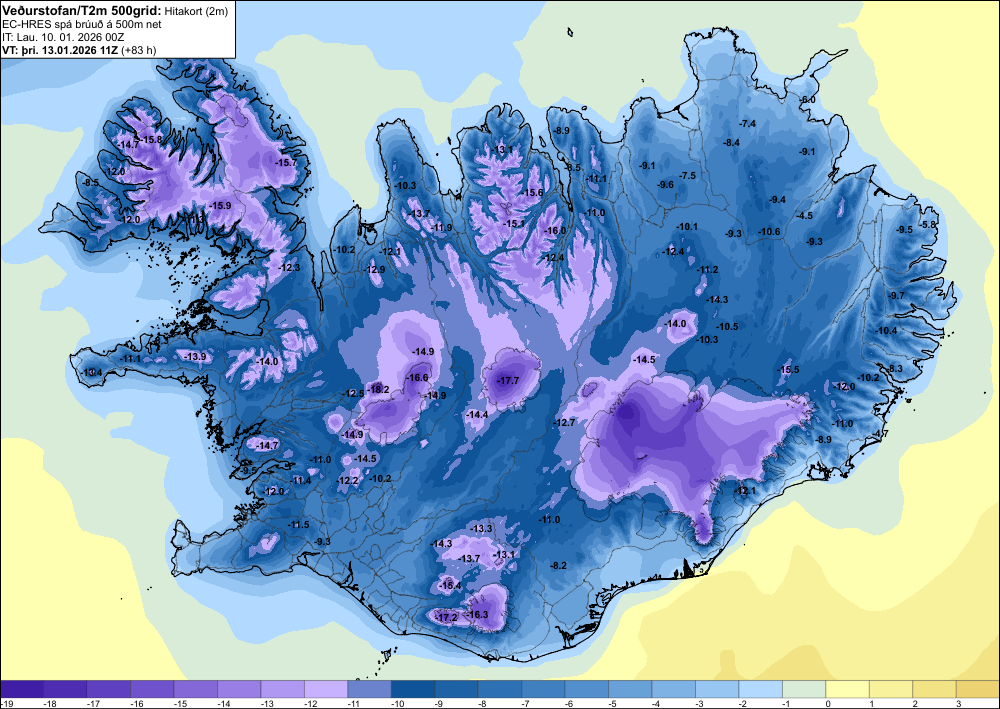
Task: Click the -11.4 temperature label
Action: click(300, 480)
